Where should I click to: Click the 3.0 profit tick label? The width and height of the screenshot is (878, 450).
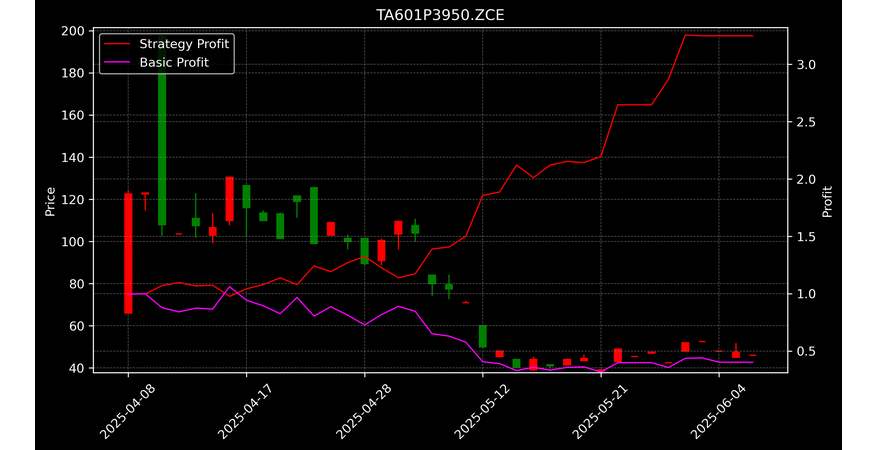[806, 65]
